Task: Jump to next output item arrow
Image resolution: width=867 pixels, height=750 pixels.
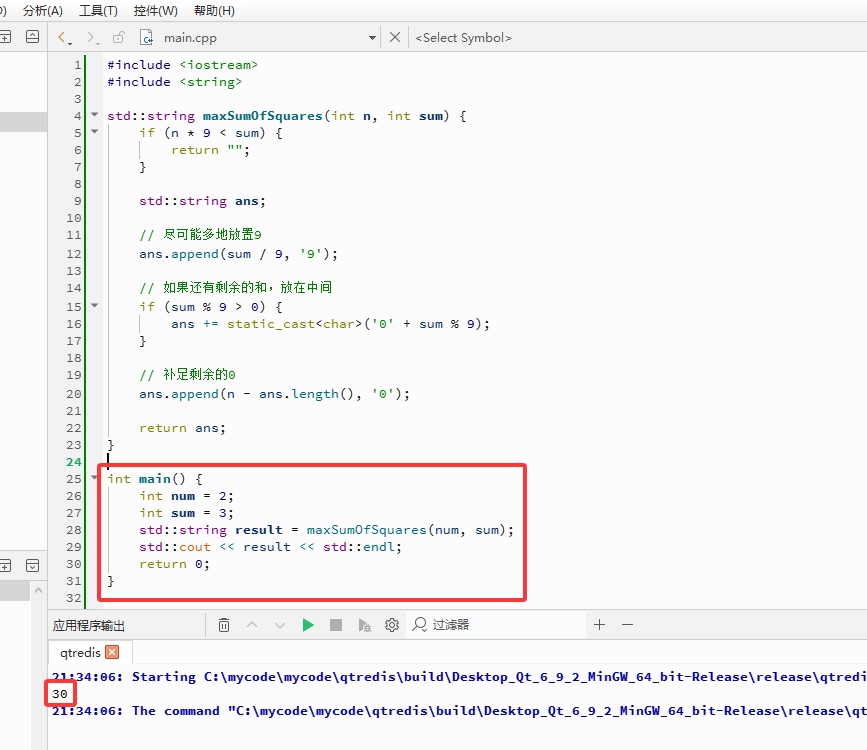Action: coord(280,625)
